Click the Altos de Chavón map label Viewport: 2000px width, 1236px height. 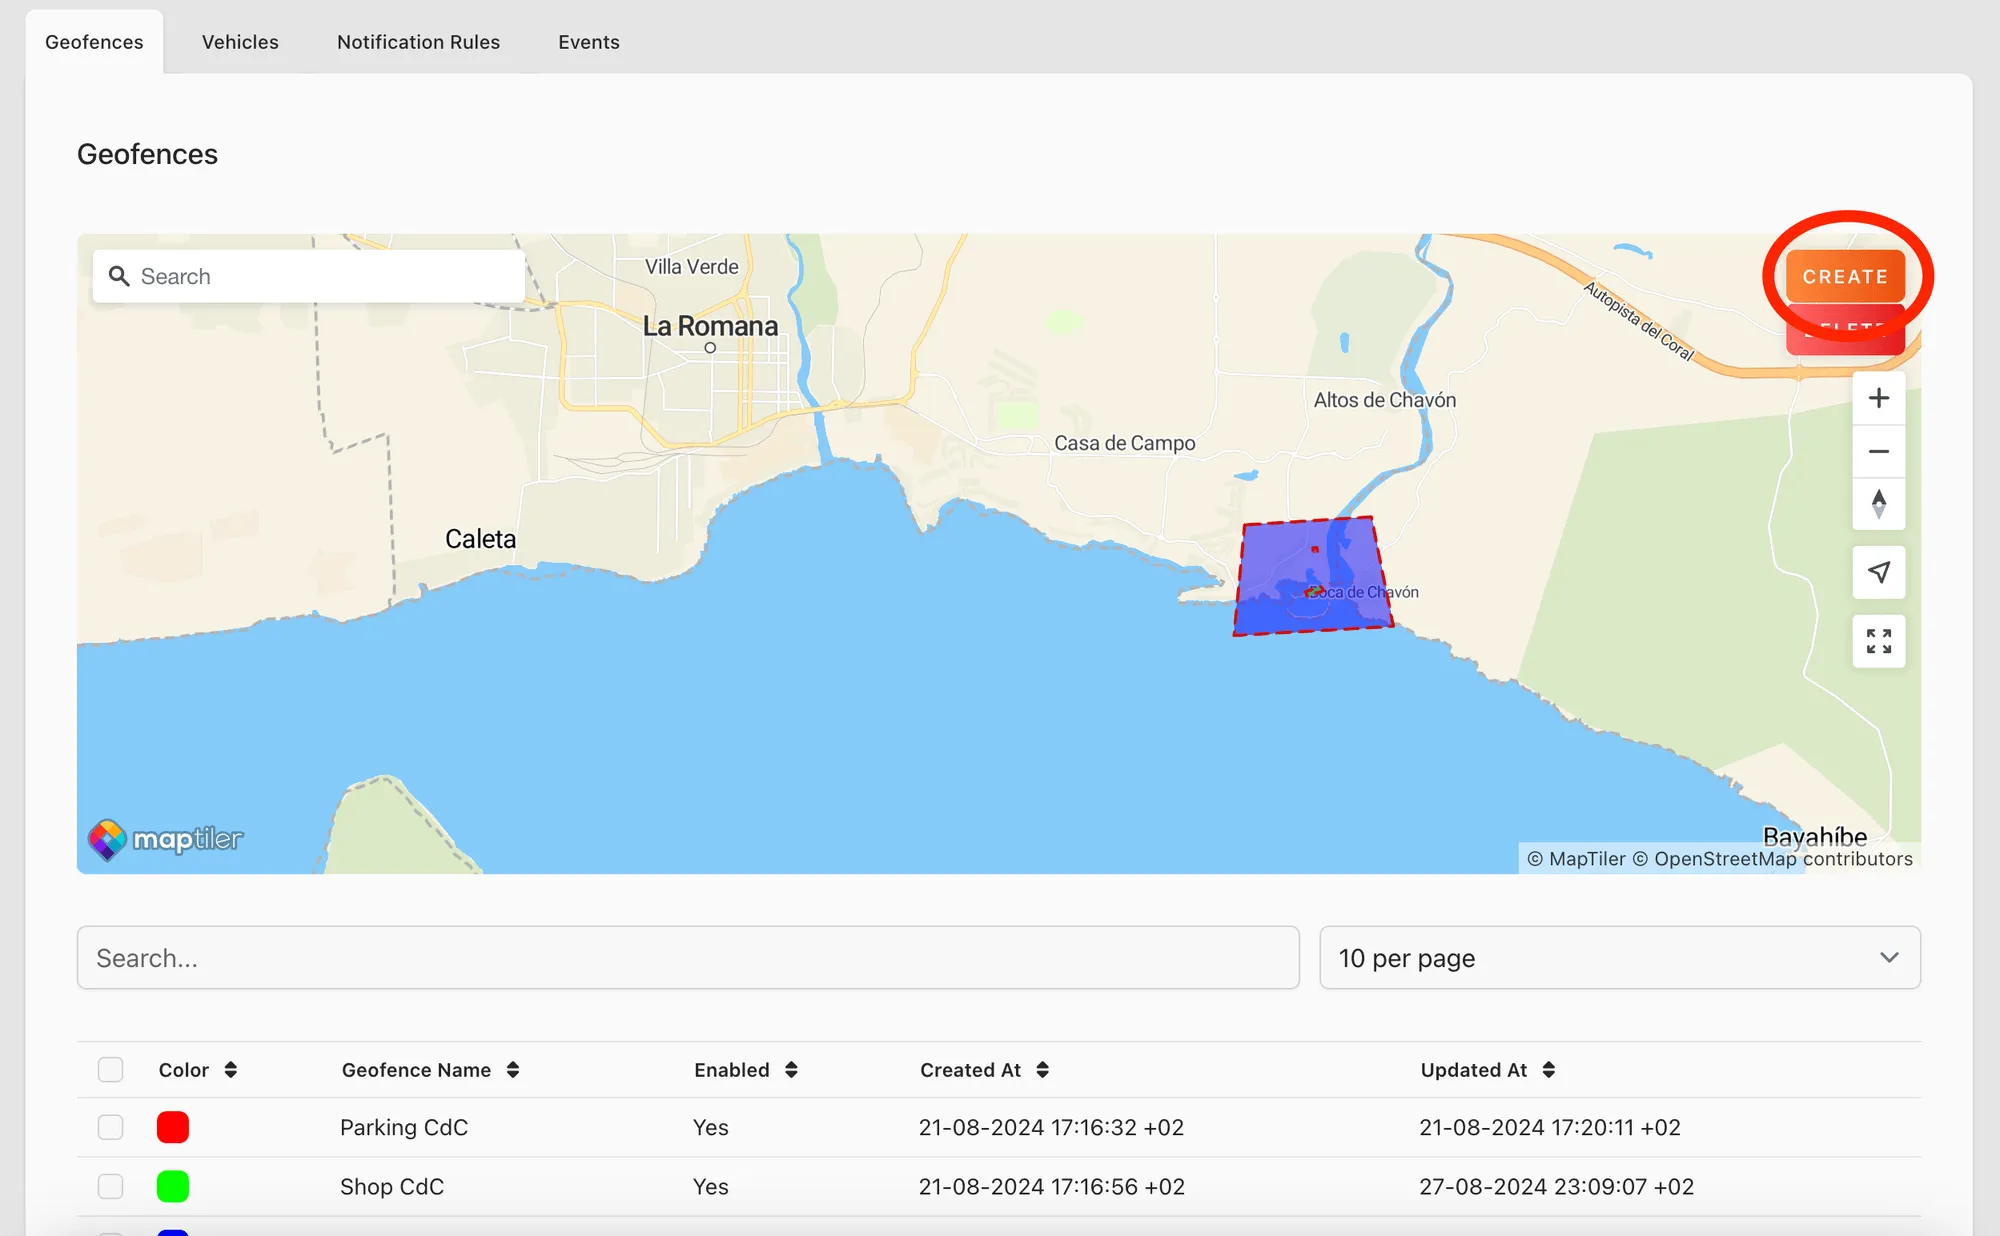pos(1385,400)
